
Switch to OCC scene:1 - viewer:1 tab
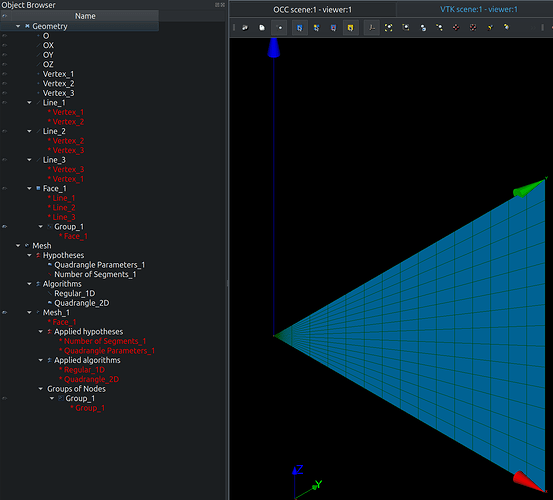pos(312,10)
